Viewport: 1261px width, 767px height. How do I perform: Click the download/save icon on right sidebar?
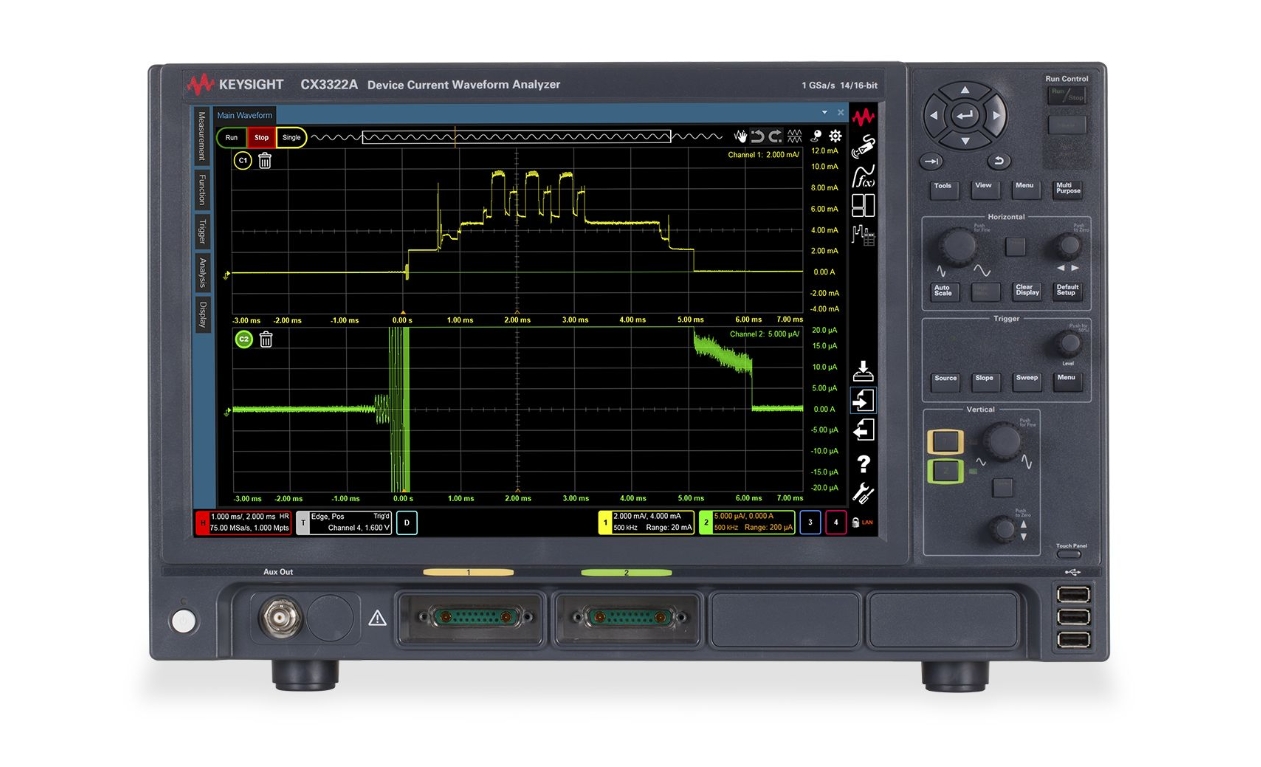click(863, 371)
